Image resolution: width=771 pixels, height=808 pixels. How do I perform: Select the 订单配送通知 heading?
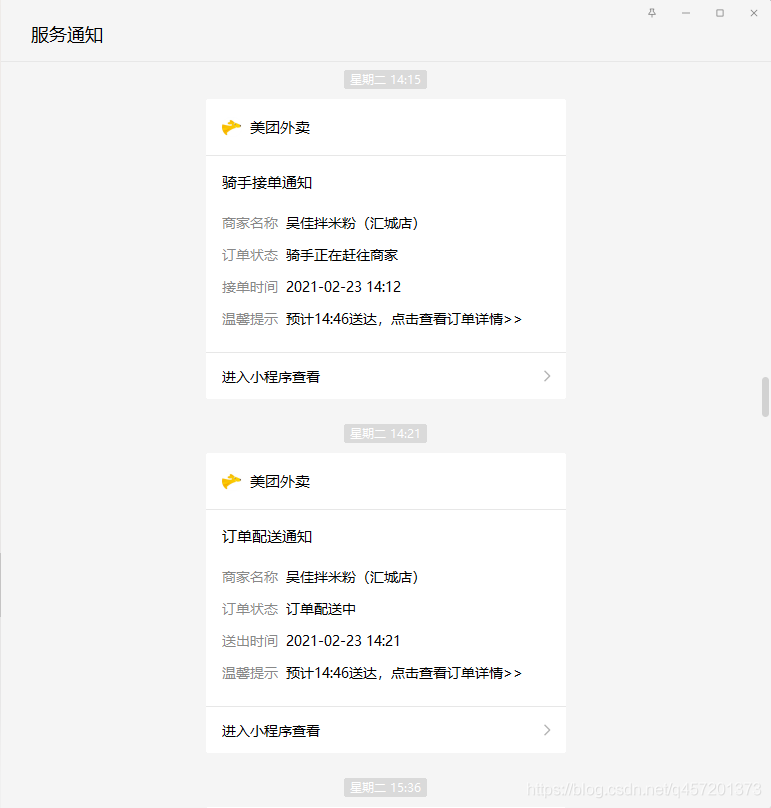[x=267, y=537]
